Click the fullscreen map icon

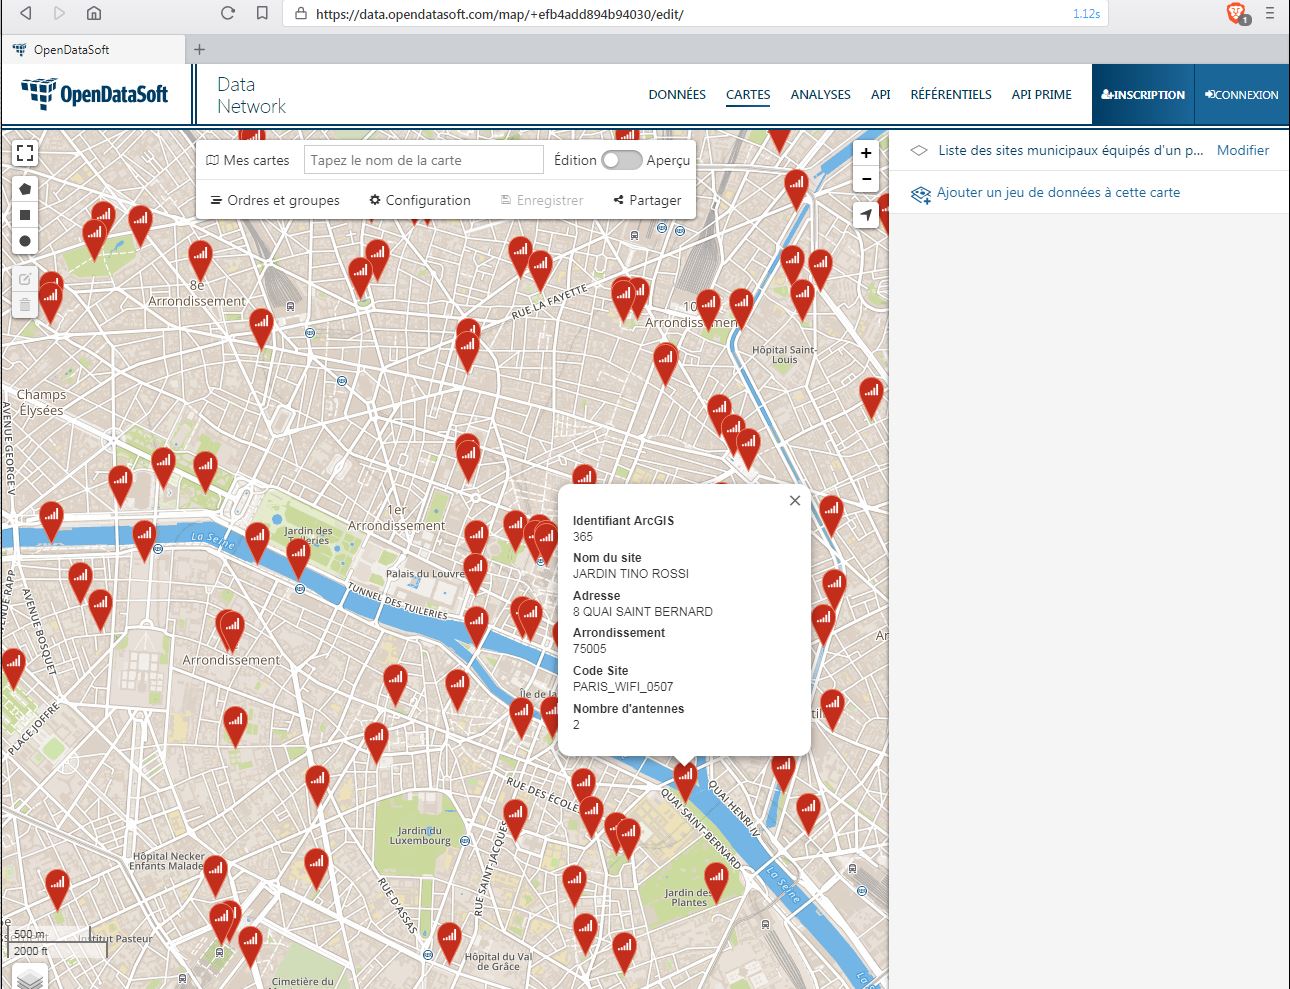25,153
